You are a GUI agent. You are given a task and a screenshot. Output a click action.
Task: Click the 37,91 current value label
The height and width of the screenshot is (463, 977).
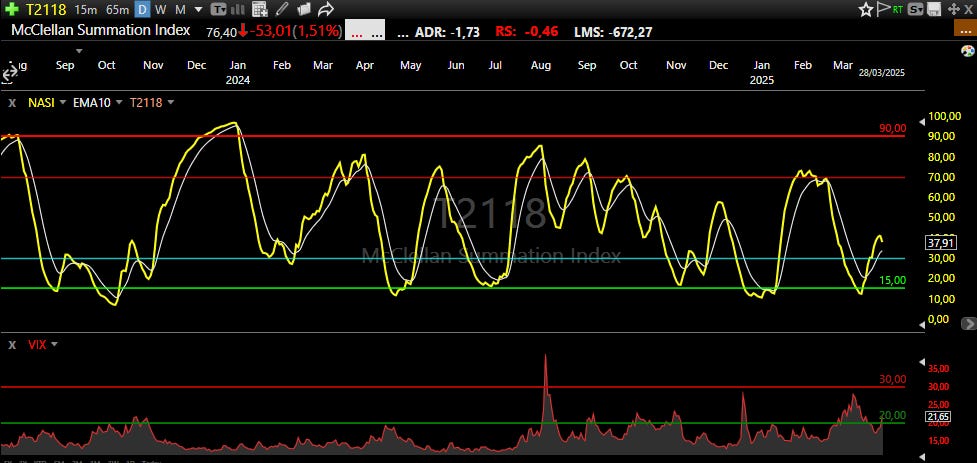click(x=939, y=242)
